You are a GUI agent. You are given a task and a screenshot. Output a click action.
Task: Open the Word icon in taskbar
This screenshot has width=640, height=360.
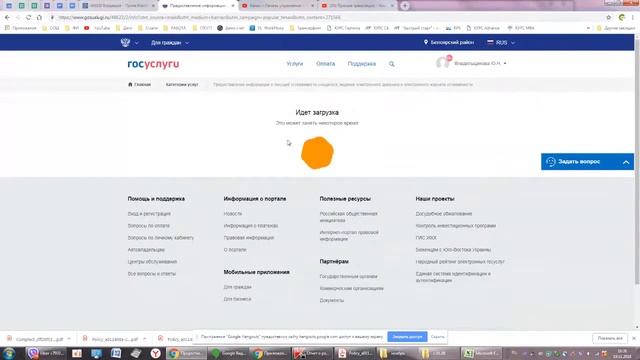click(x=116, y=353)
